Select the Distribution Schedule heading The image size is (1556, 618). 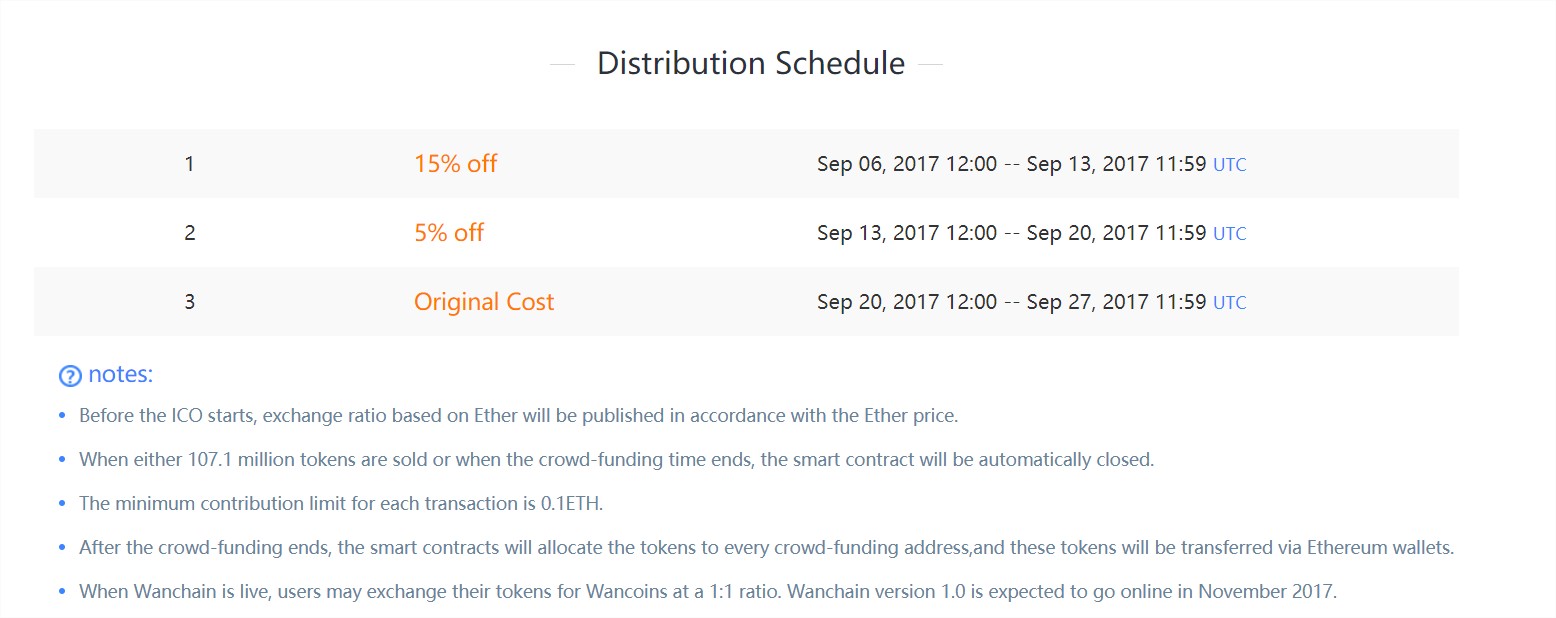[751, 64]
